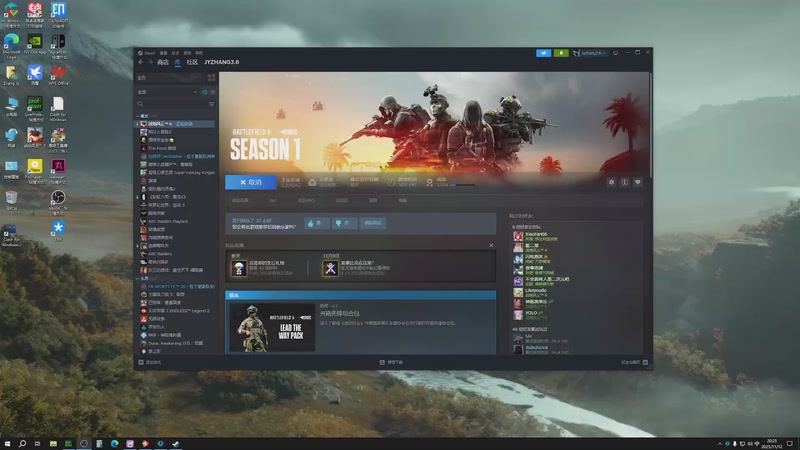
Task: Click the taskbar clock and date
Action: pos(771,444)
